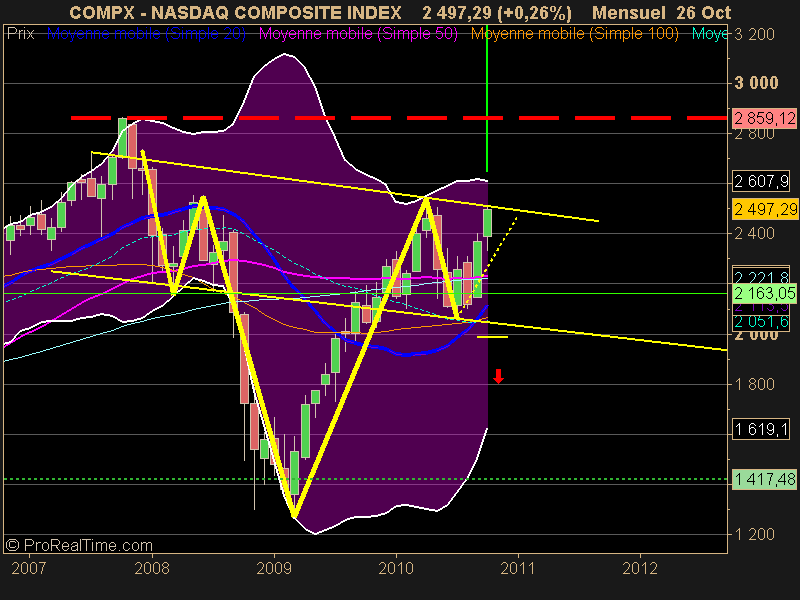Click the '1 800' price axis tick
Viewport: 800px width, 600px height.
pyautogui.click(x=754, y=384)
